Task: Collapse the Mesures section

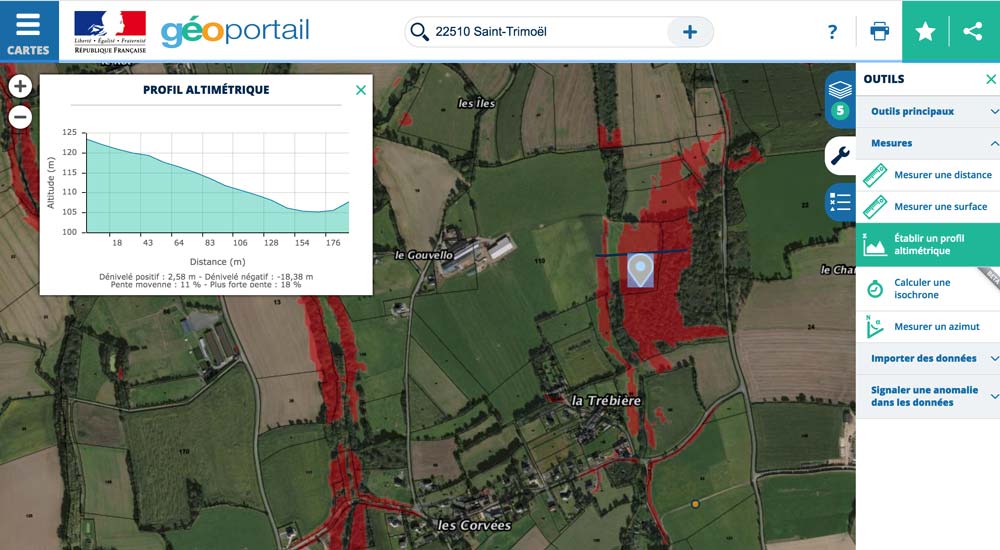Action: [x=928, y=144]
